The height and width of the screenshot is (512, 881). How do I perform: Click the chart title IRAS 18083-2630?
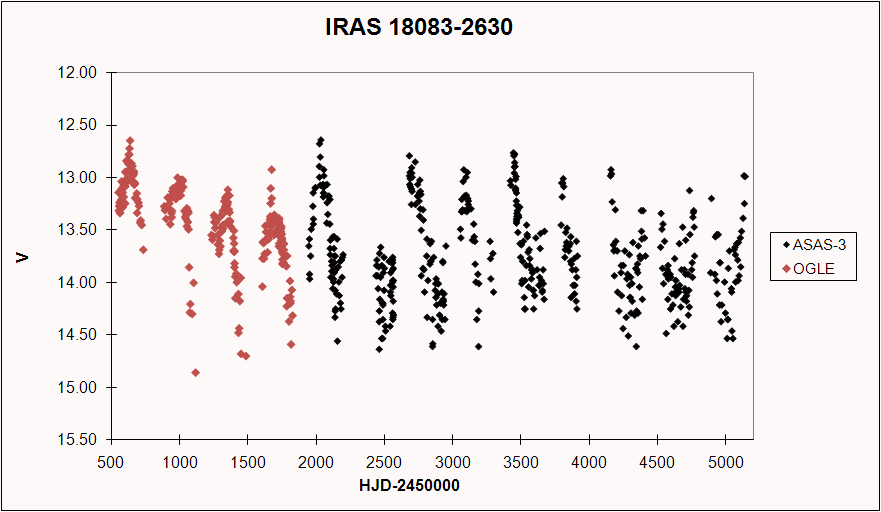coord(419,27)
